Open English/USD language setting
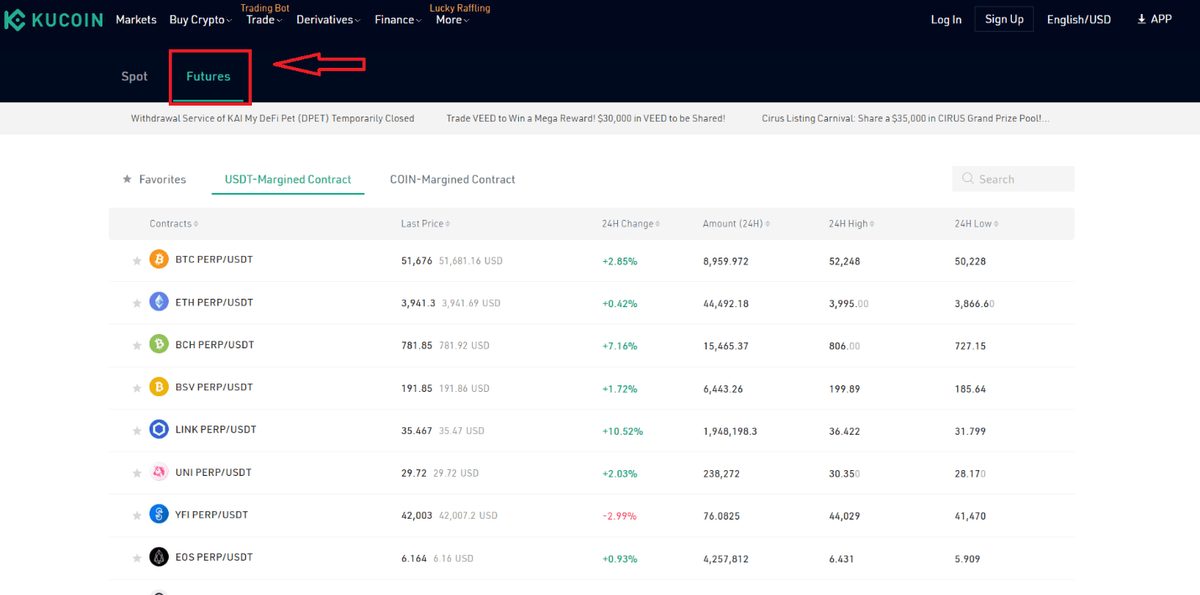The width and height of the screenshot is (1200, 595). (x=1079, y=20)
